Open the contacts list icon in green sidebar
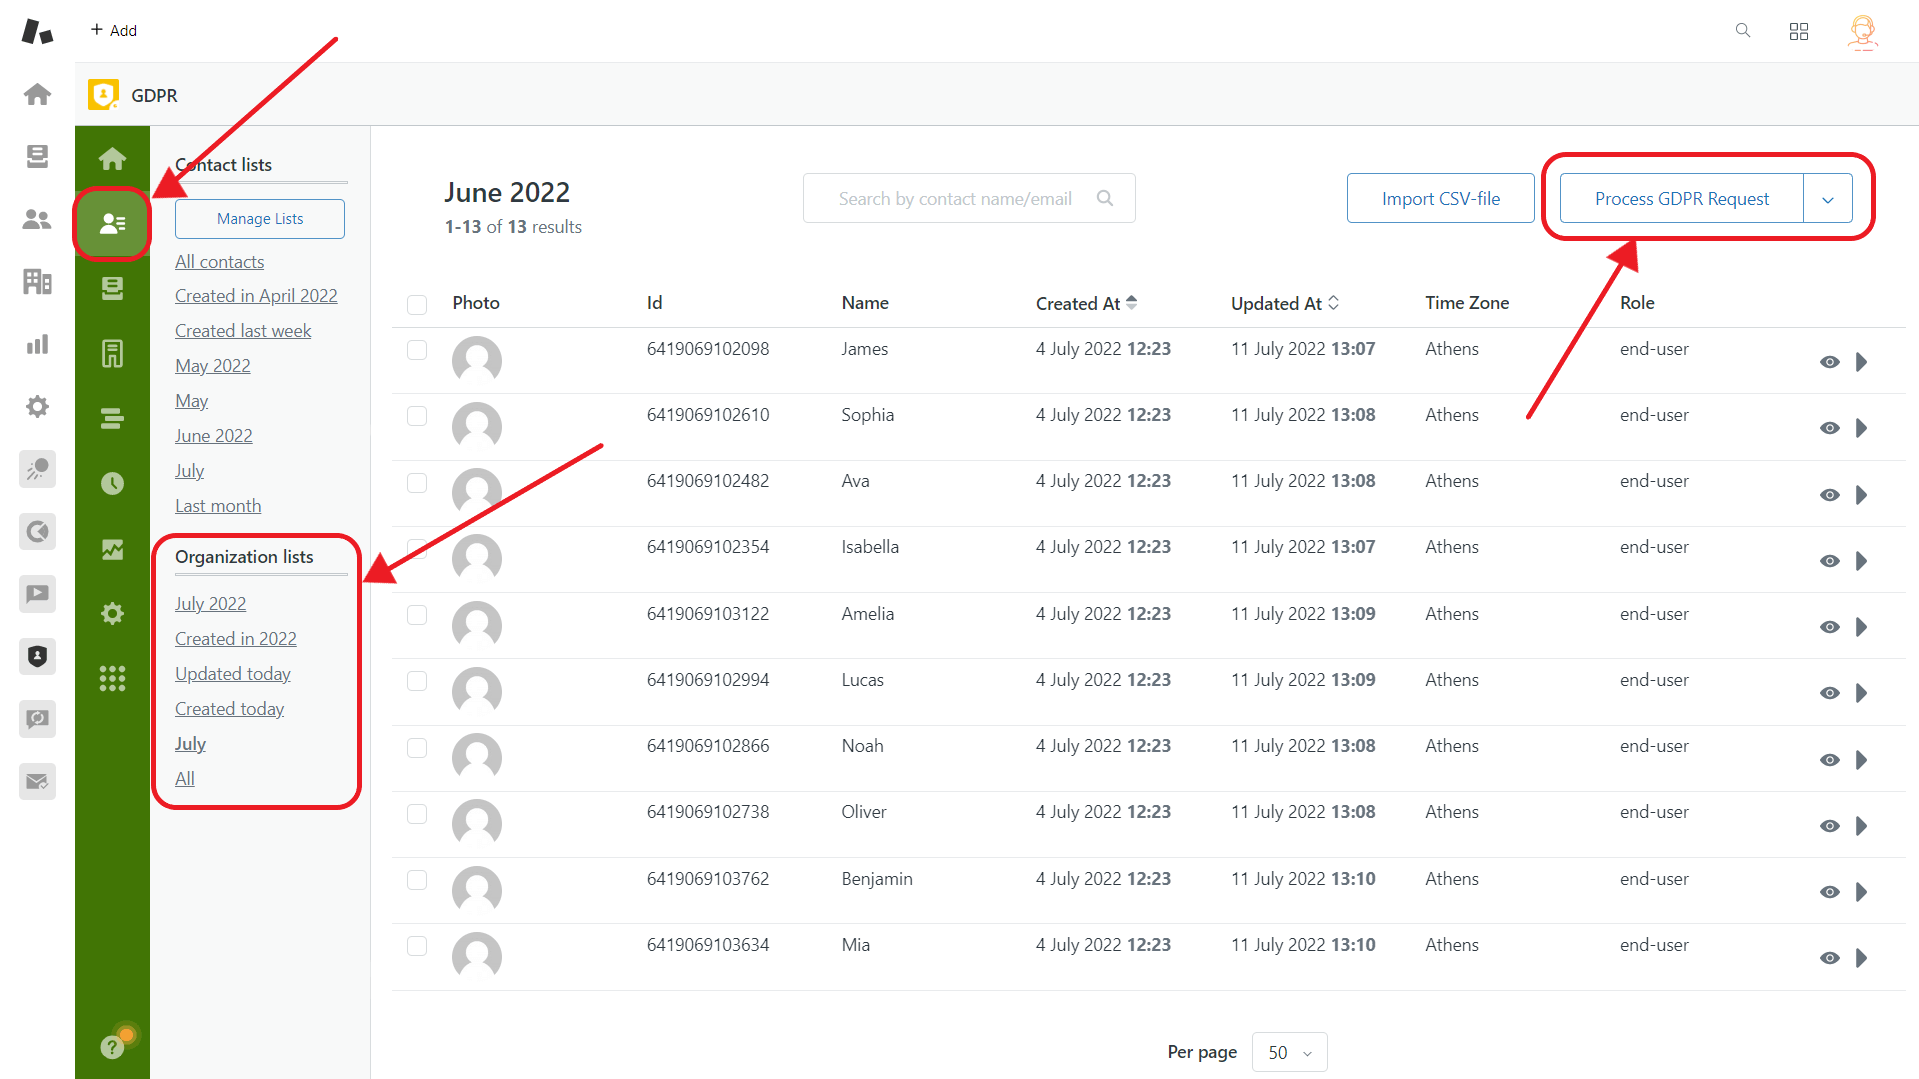 (112, 223)
